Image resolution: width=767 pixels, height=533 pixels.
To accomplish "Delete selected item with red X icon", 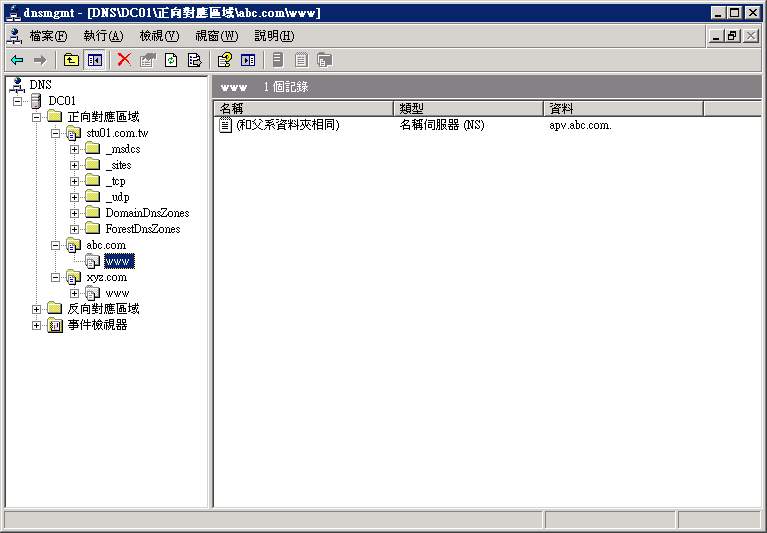I will pyautogui.click(x=124, y=60).
